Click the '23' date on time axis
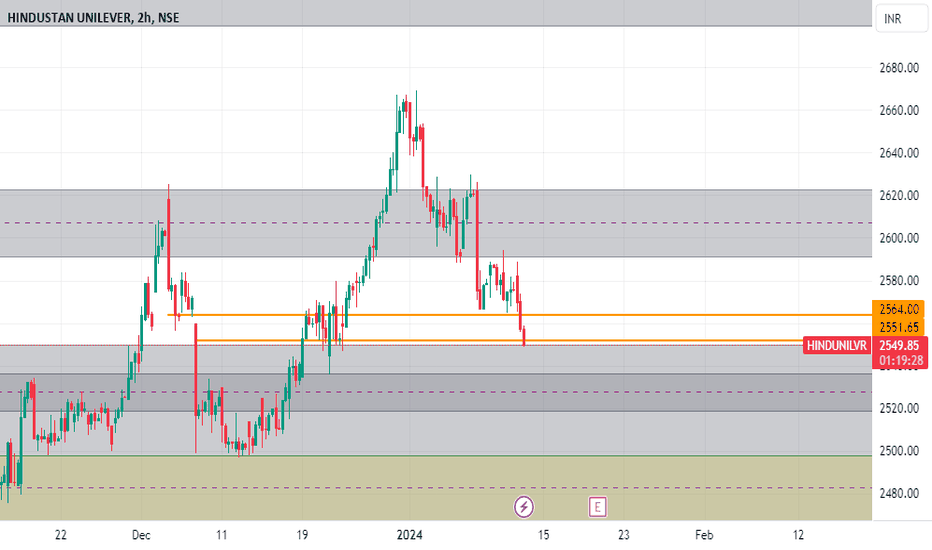The image size is (932, 550). [624, 535]
